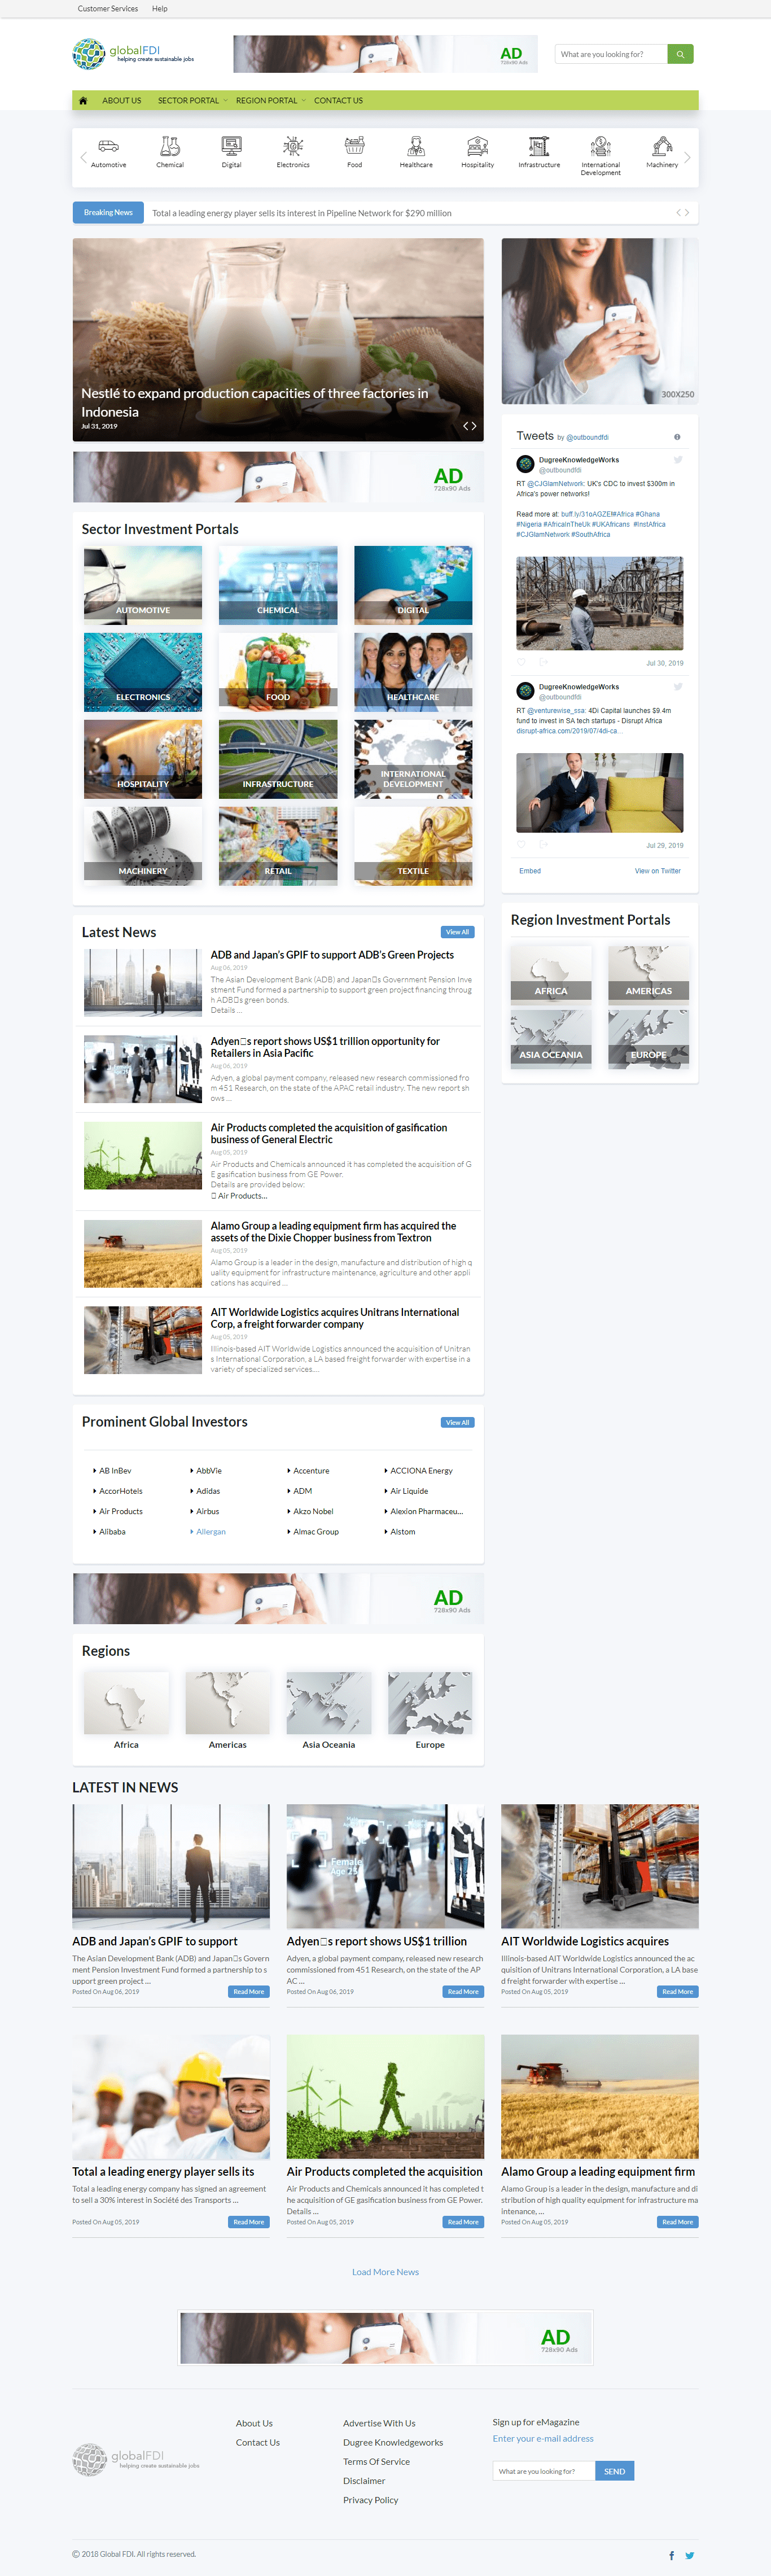Click the breaking news ticker arrows
Screen dimensions: 771x2576
coord(683,212)
